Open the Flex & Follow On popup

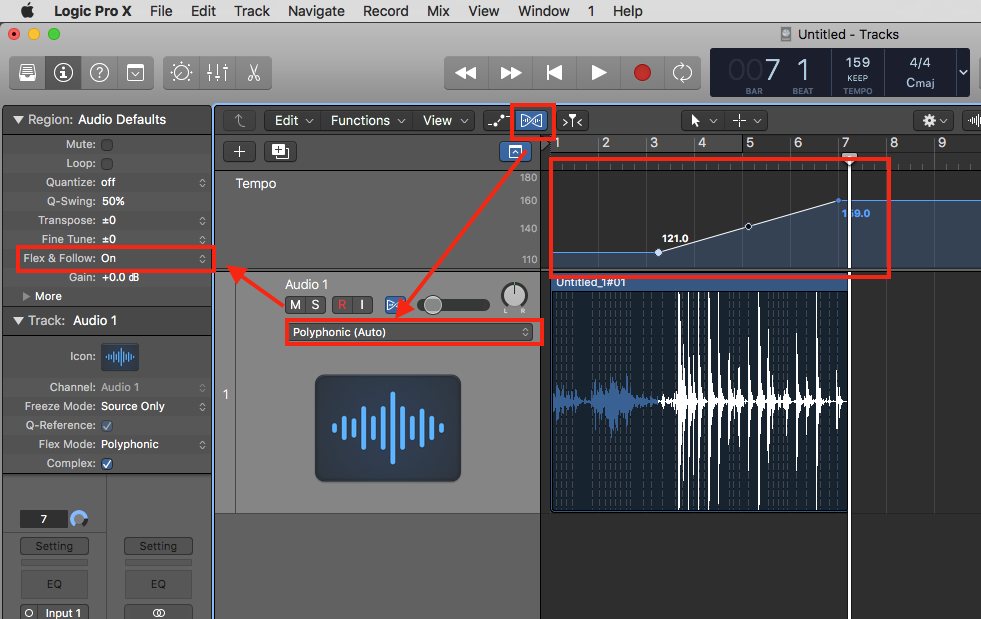153,258
